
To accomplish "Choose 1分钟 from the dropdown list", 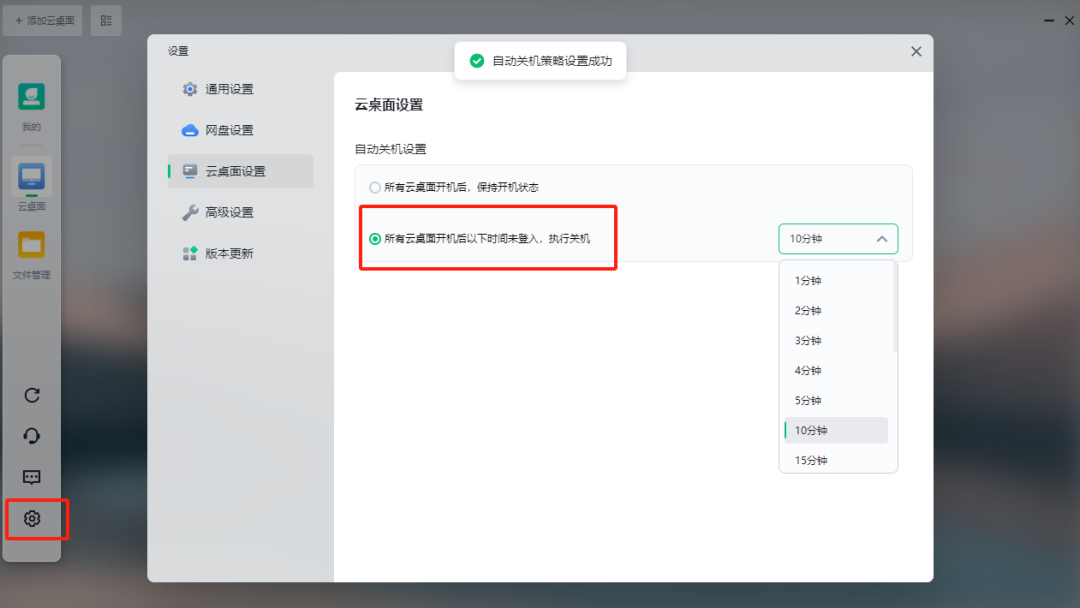I will (x=835, y=281).
